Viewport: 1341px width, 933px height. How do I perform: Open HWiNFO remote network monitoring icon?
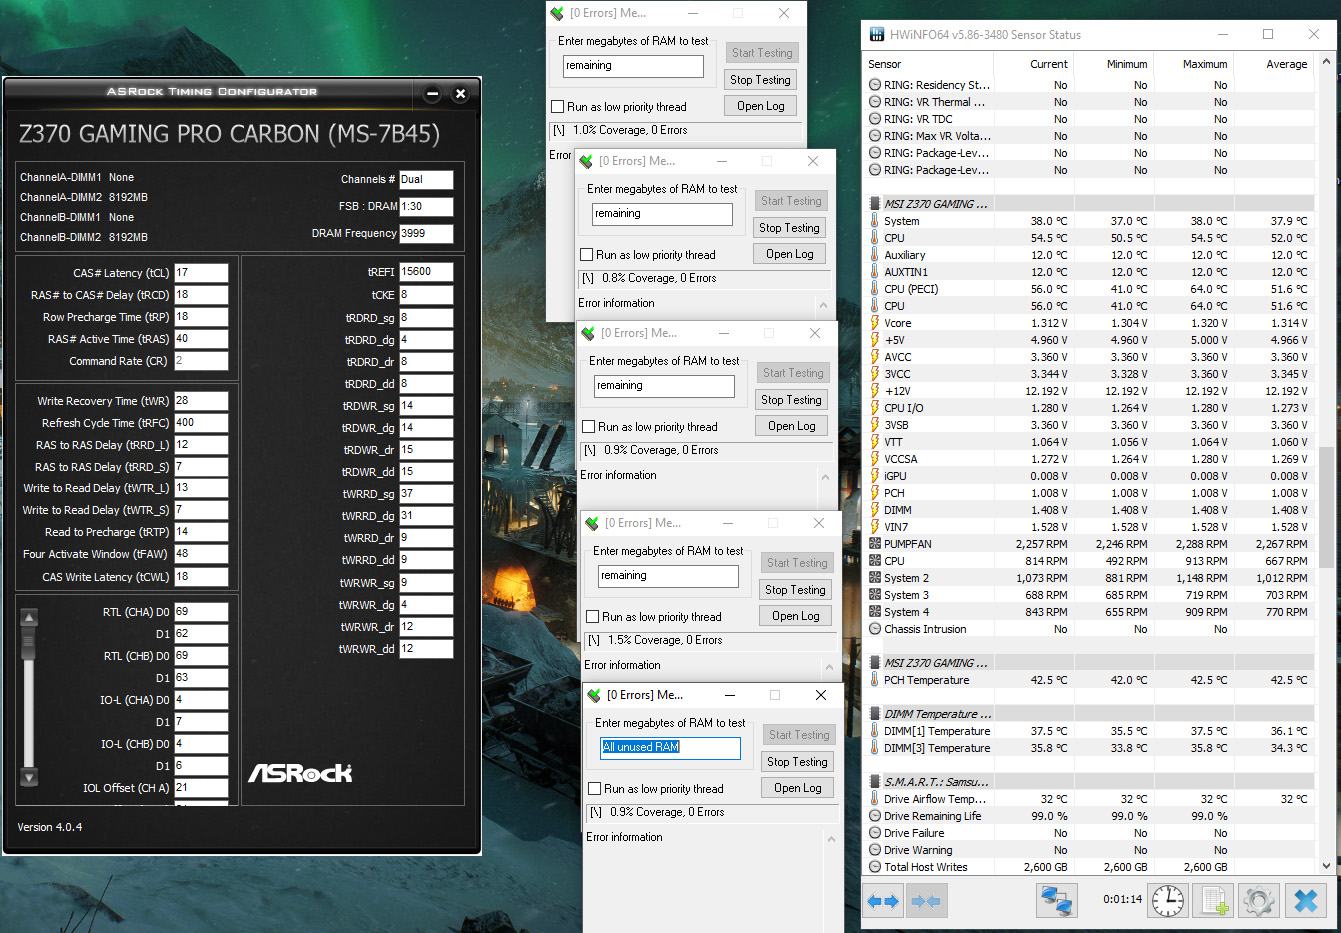pos(1056,901)
